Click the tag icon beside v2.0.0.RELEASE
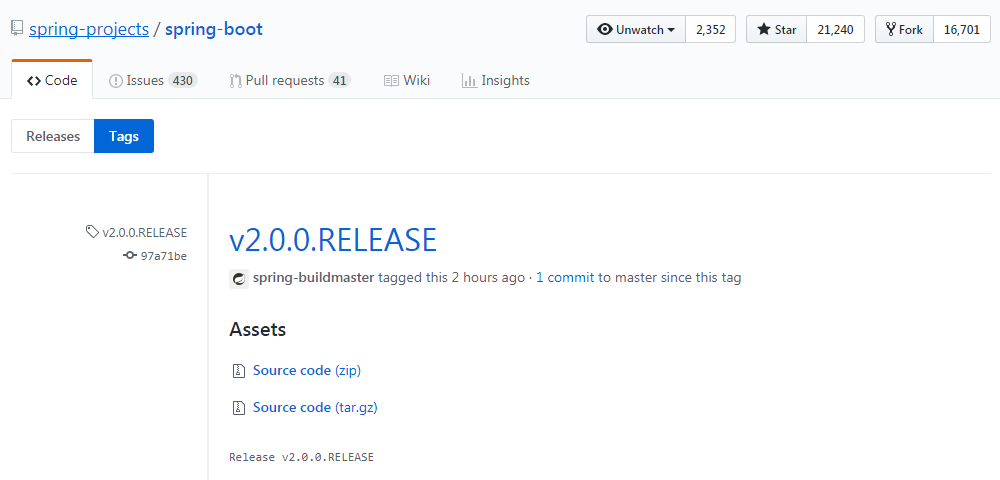Viewport: 1000px width, 480px height. point(93,232)
